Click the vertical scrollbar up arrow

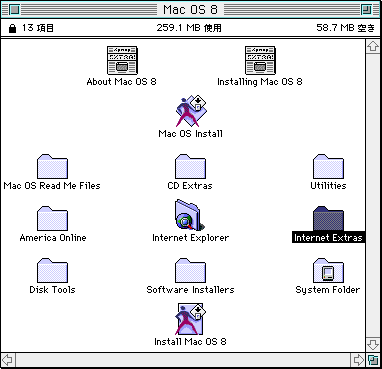(372, 46)
